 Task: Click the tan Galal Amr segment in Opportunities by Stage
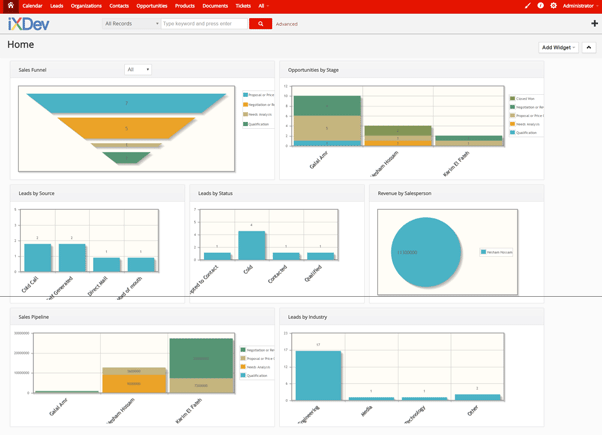point(327,128)
